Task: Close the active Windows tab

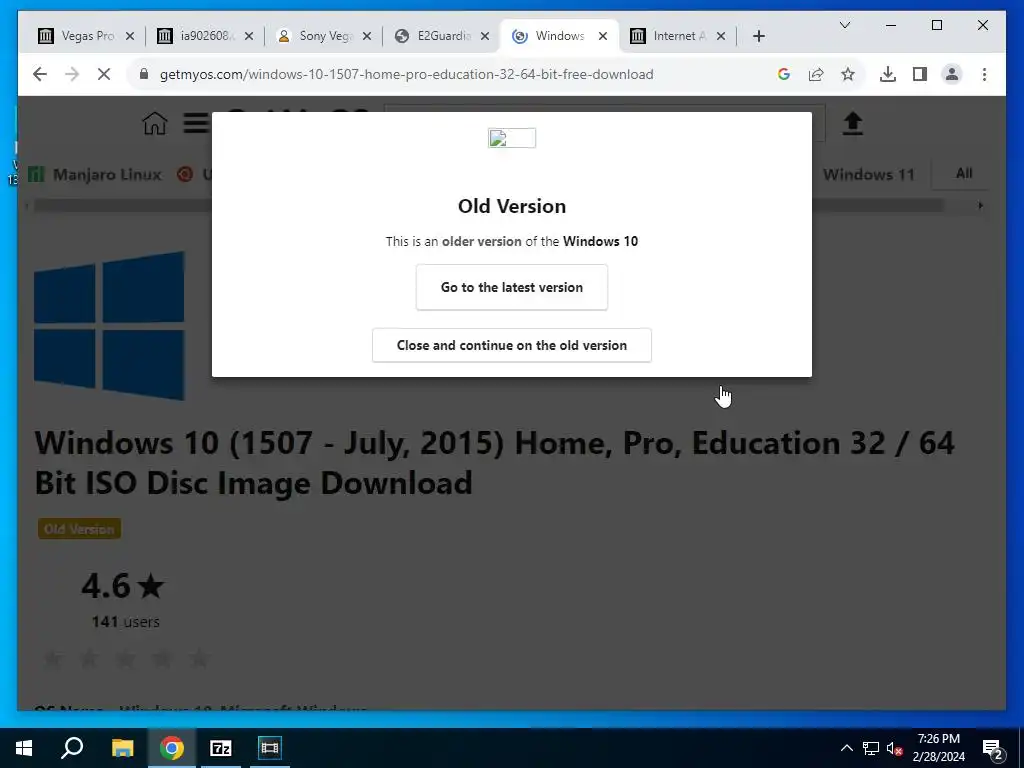Action: click(x=603, y=36)
